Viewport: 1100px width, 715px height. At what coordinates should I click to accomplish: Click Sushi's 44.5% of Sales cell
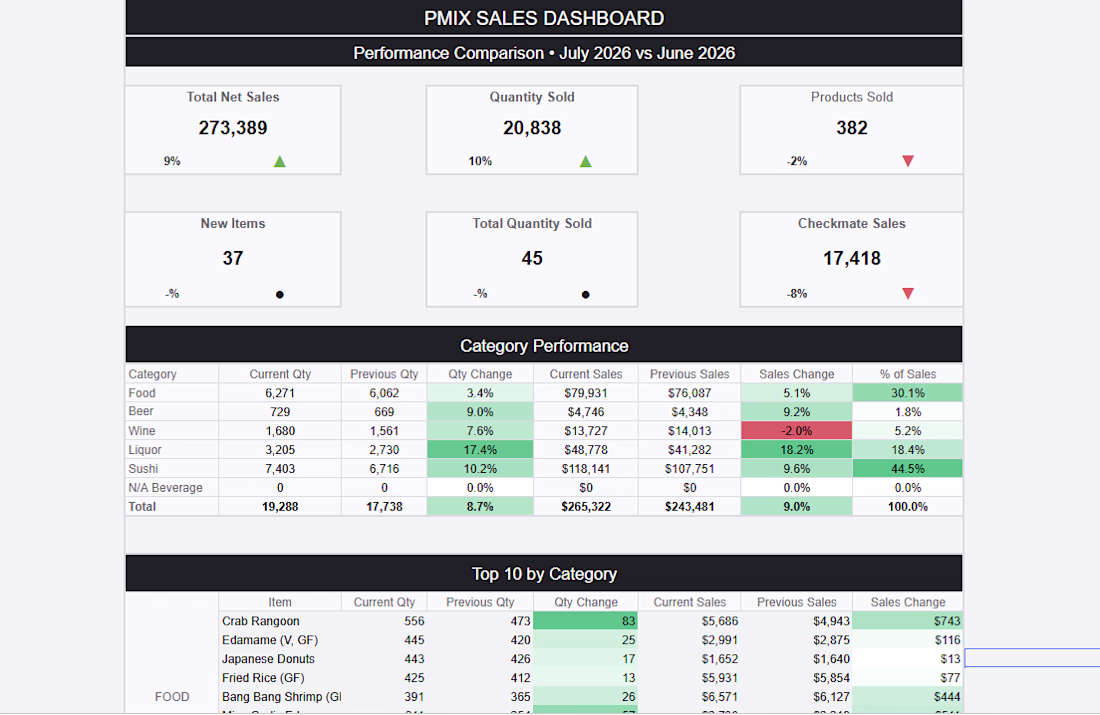coord(908,469)
